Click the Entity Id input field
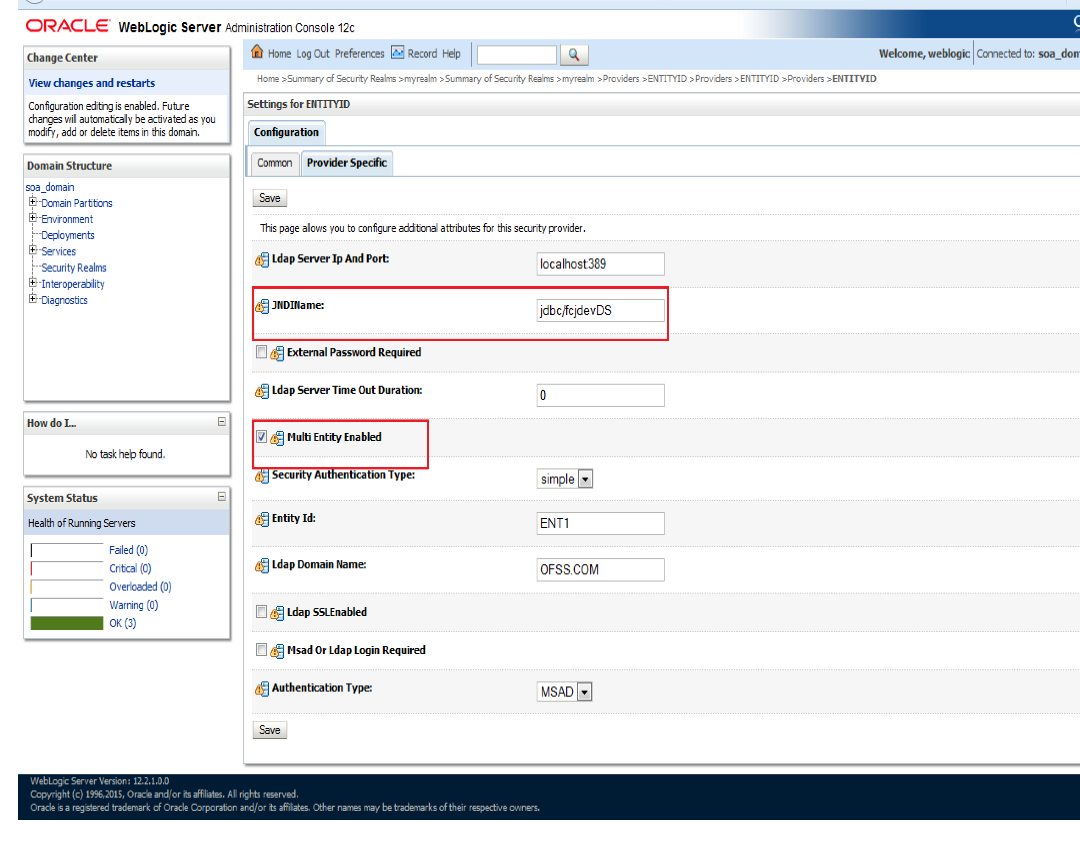The height and width of the screenshot is (845, 1080). [601, 523]
